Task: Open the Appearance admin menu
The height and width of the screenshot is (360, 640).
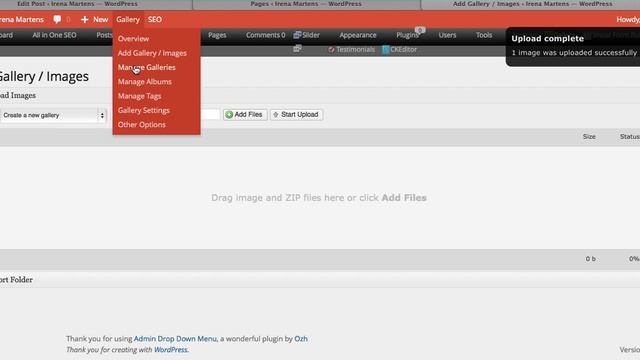Action: [x=358, y=35]
